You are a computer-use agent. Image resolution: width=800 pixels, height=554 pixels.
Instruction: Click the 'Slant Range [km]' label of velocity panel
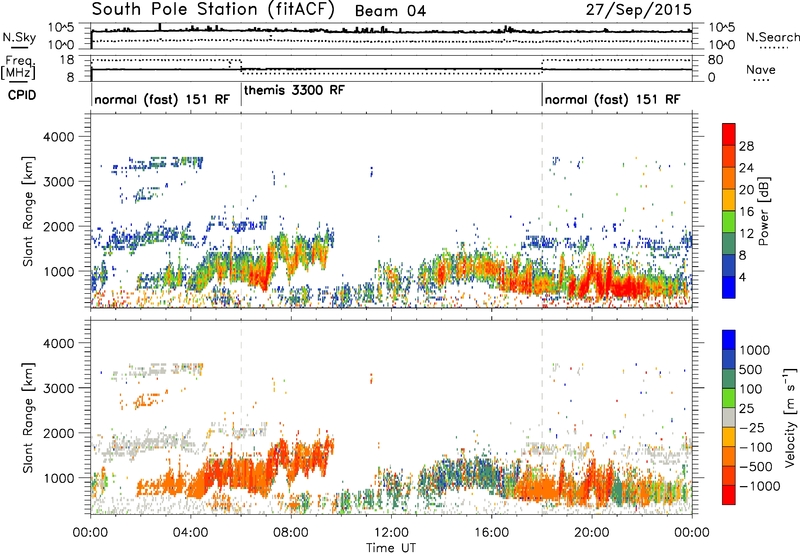point(28,418)
